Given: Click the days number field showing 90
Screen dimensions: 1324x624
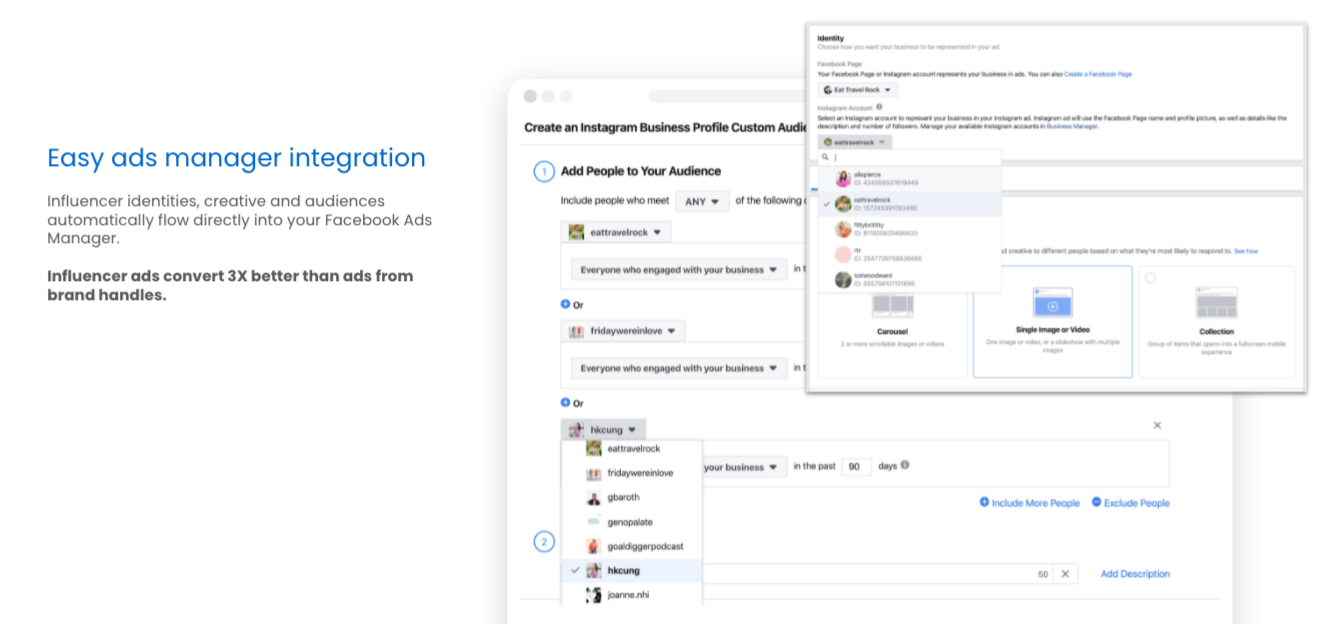Looking at the screenshot, I should coord(856,466).
